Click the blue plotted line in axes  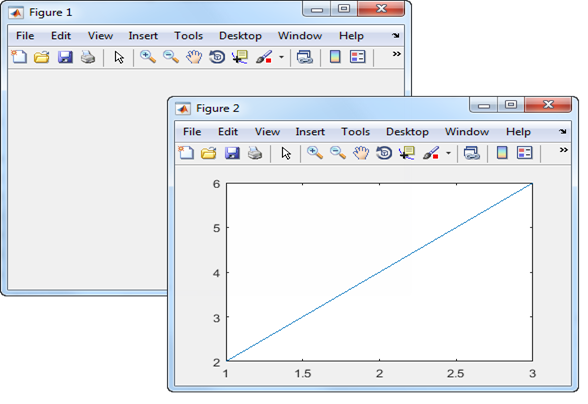tap(380, 272)
